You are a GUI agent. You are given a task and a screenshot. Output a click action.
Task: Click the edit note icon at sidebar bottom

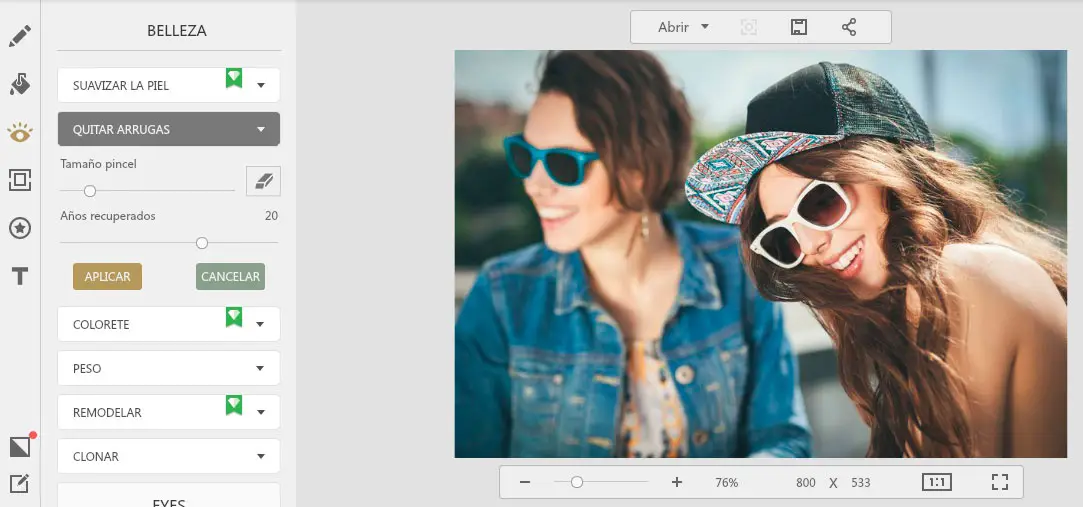pos(19,484)
